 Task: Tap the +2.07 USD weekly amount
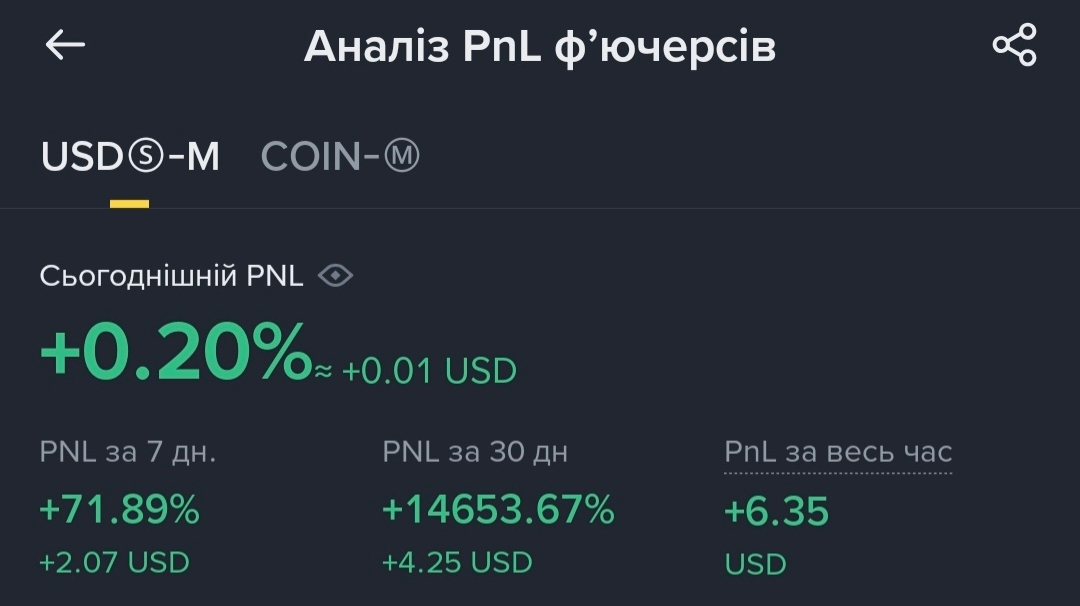[114, 562]
